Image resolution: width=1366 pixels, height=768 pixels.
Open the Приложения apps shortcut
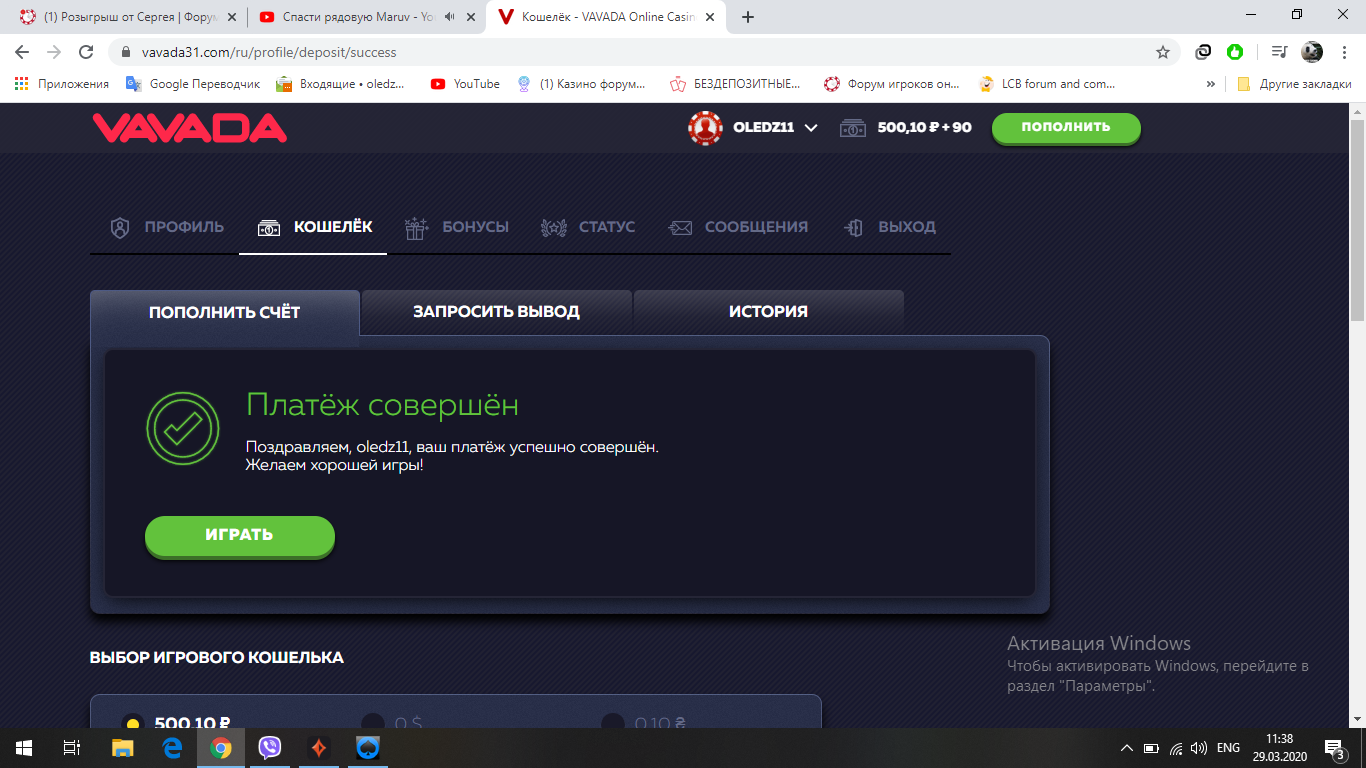tap(62, 84)
